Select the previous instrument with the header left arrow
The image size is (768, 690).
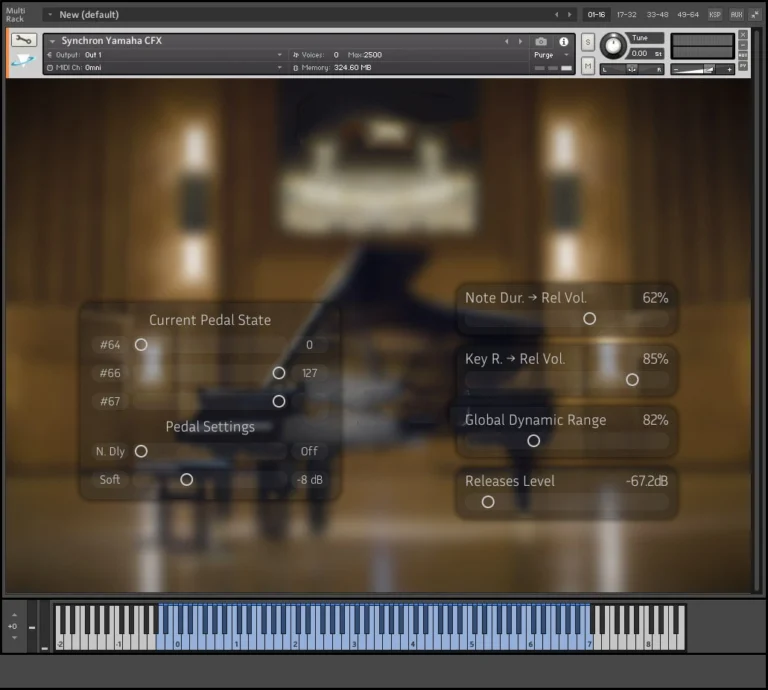(x=507, y=42)
